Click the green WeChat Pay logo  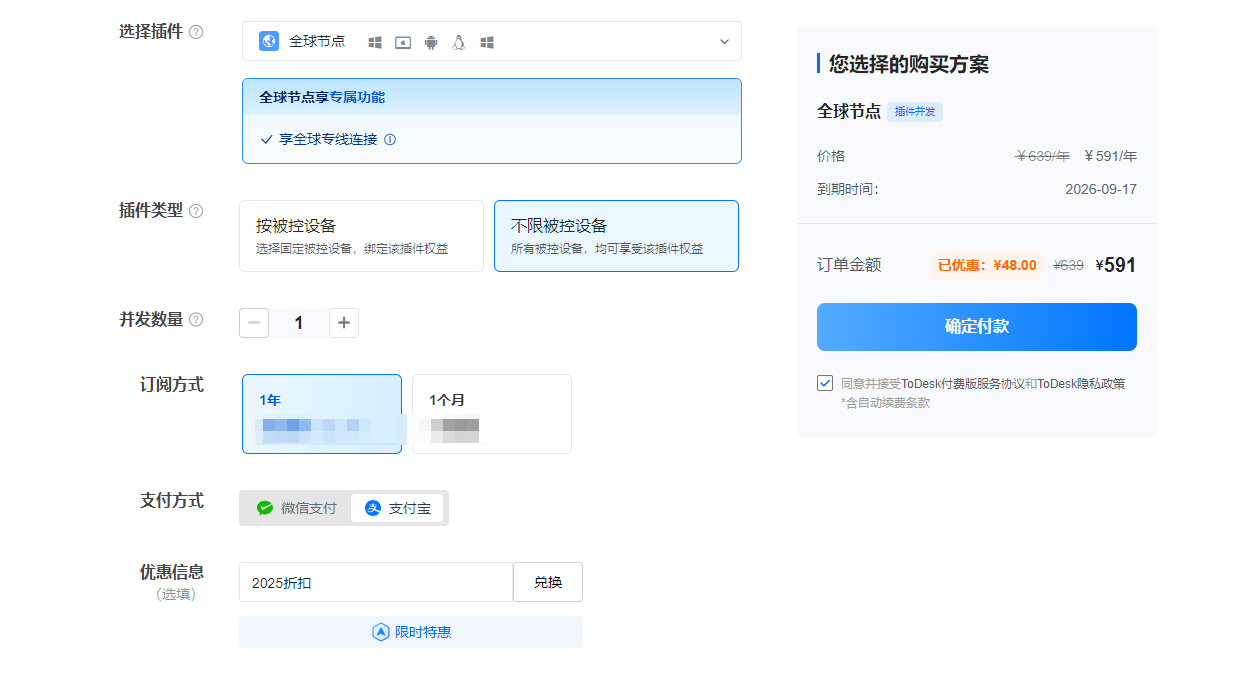coord(265,508)
